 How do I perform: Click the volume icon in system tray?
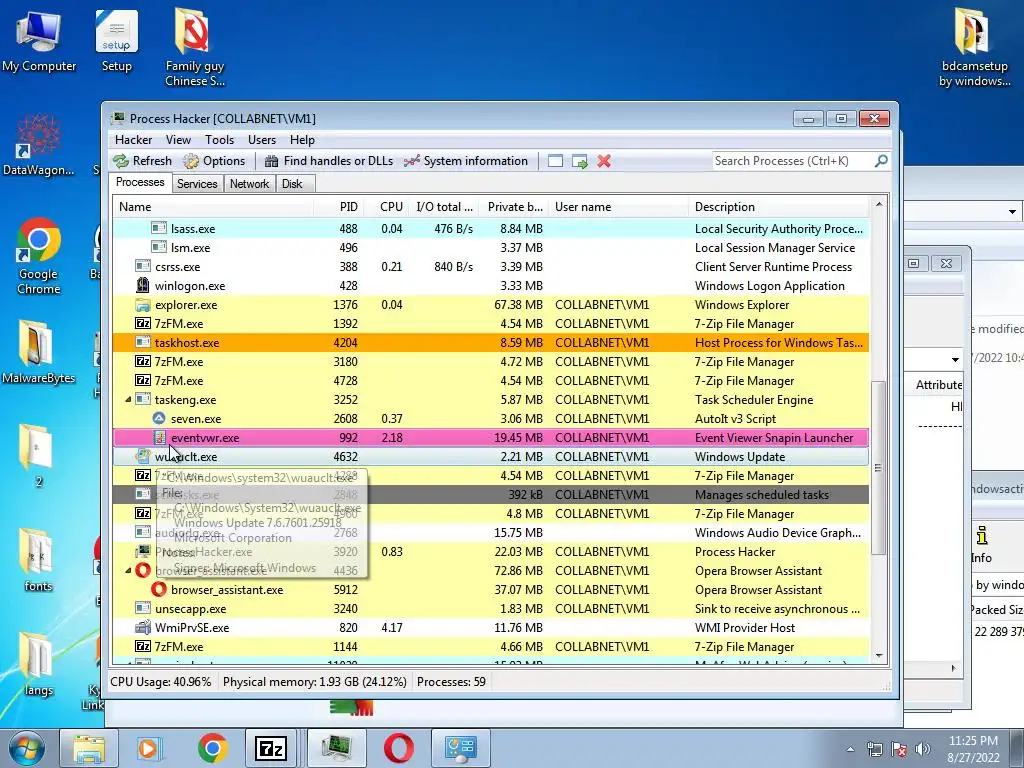(923, 749)
